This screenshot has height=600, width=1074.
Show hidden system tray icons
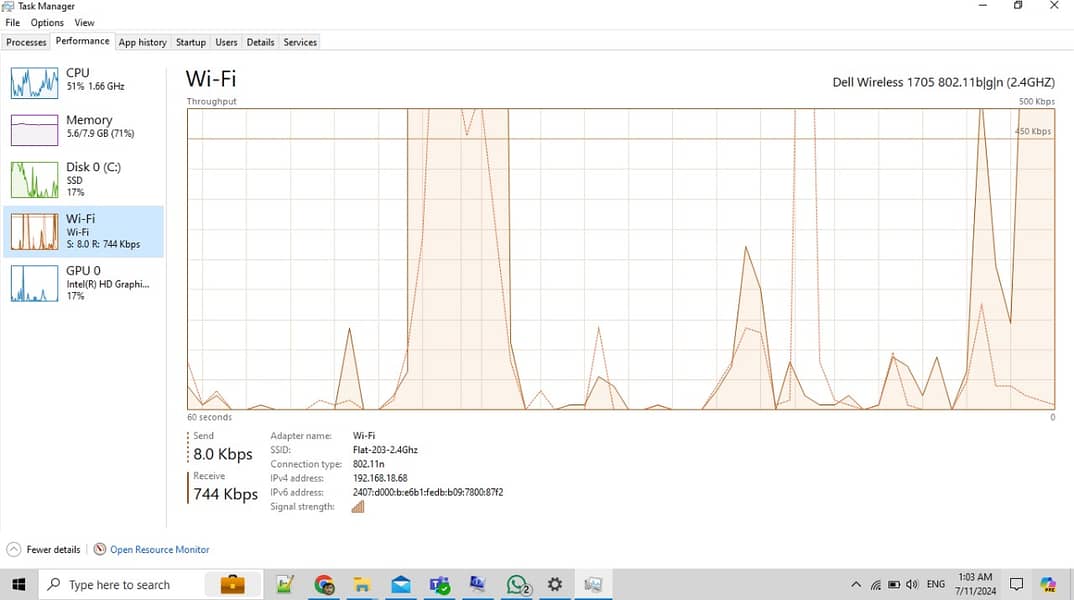click(856, 584)
